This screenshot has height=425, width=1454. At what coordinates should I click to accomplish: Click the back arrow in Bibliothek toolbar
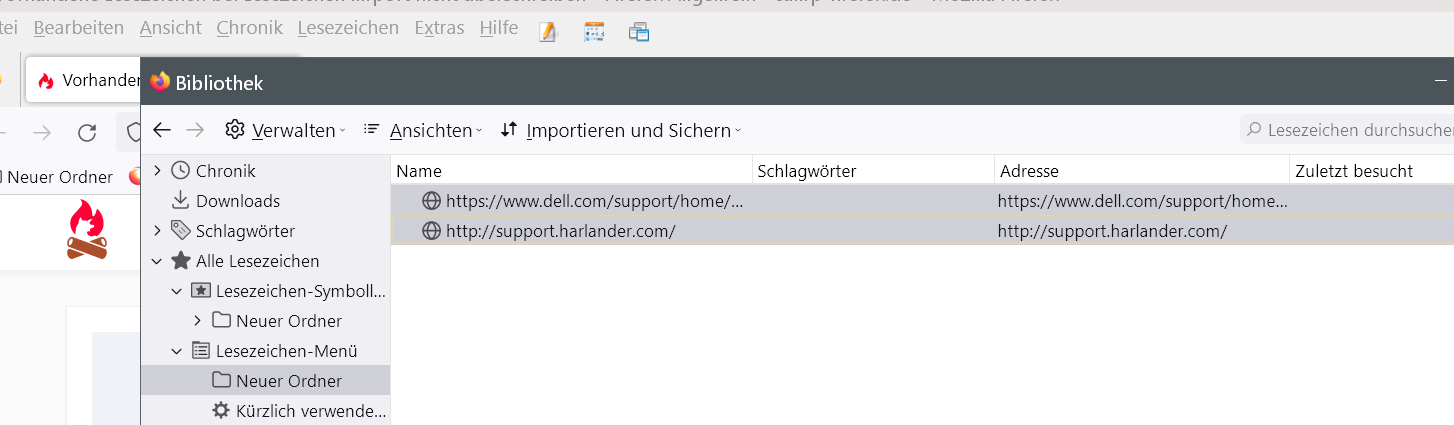(x=162, y=130)
